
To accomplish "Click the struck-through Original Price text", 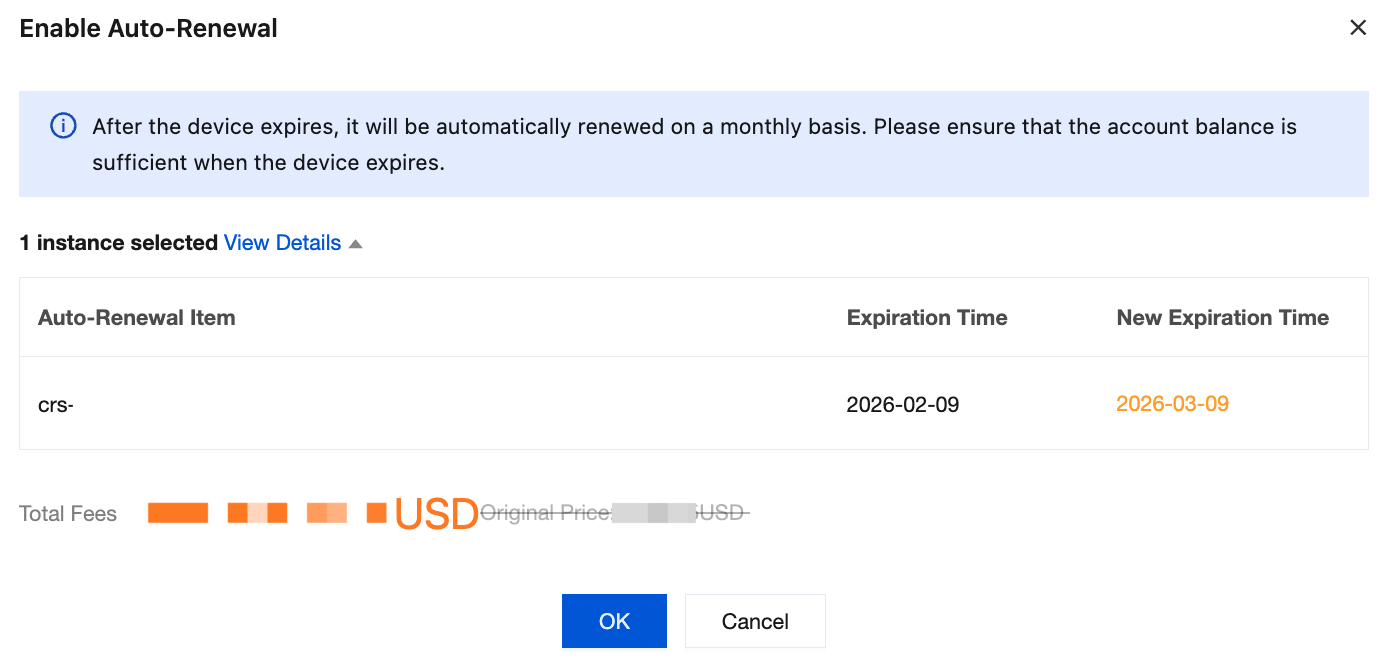I will click(x=546, y=513).
